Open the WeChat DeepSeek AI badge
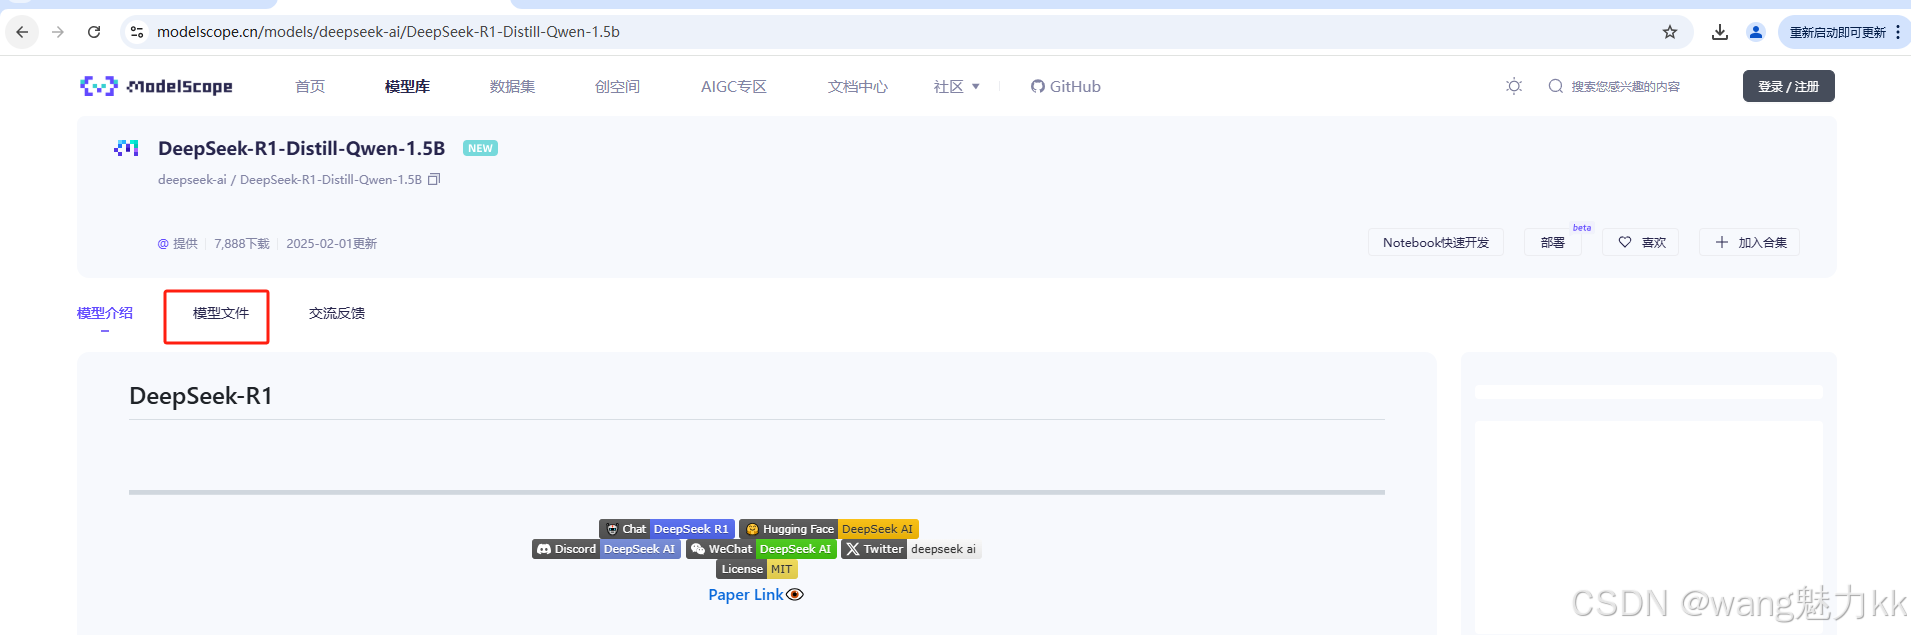Image resolution: width=1911 pixels, height=635 pixels. coord(762,549)
